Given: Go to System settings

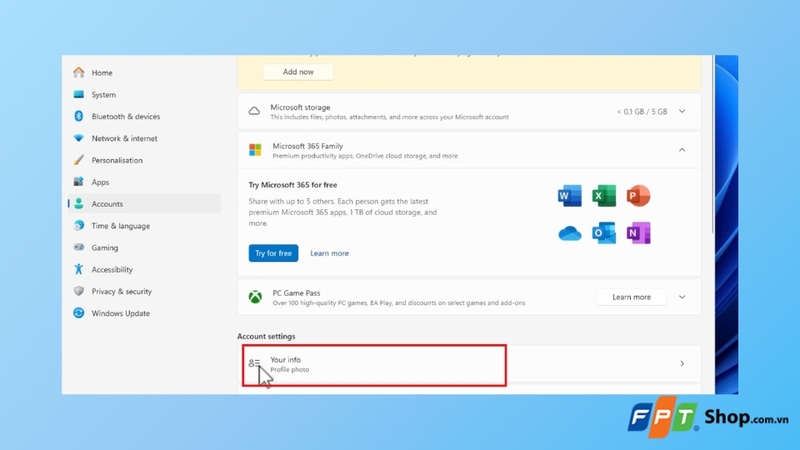Looking at the screenshot, I should point(144,94).
